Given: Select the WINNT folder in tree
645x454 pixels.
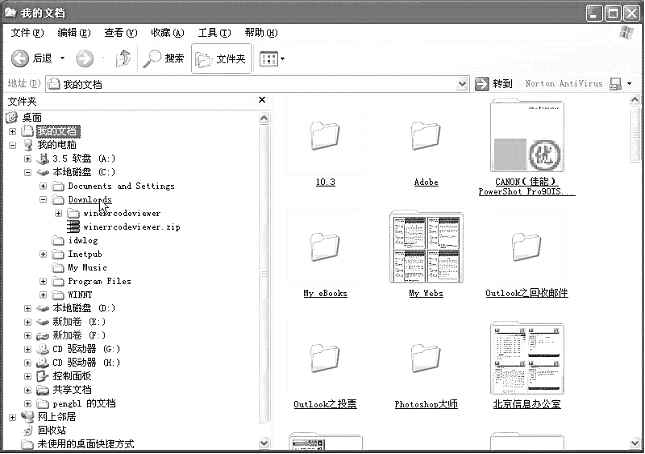Looking at the screenshot, I should point(80,295).
